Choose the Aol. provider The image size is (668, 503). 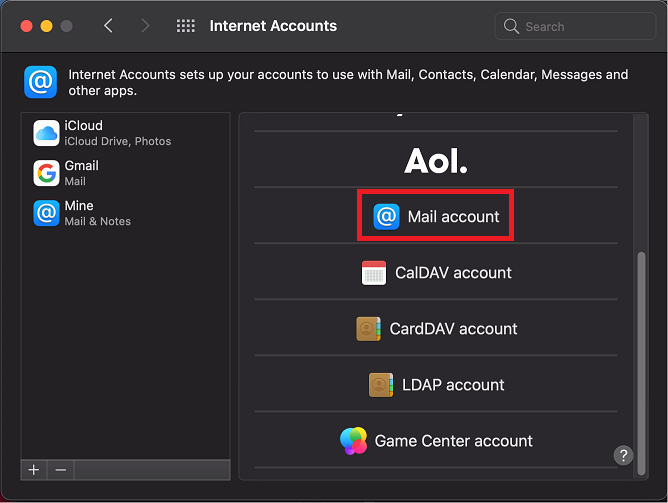(x=436, y=161)
